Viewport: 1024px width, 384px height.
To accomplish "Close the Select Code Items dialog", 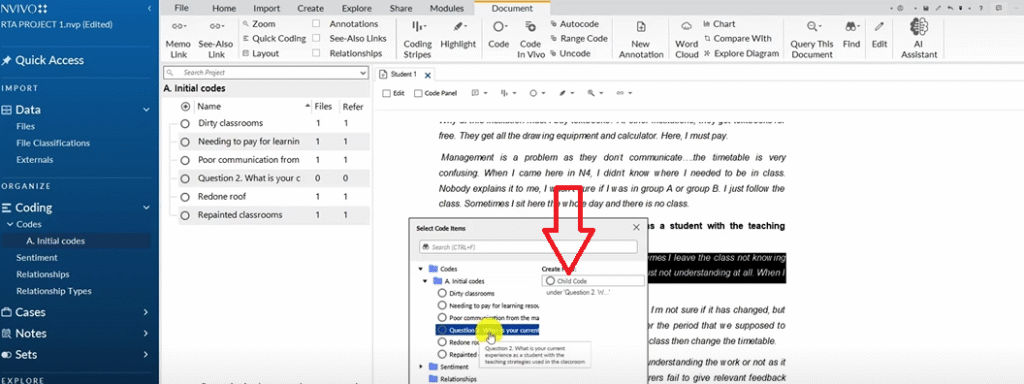I will point(636,227).
